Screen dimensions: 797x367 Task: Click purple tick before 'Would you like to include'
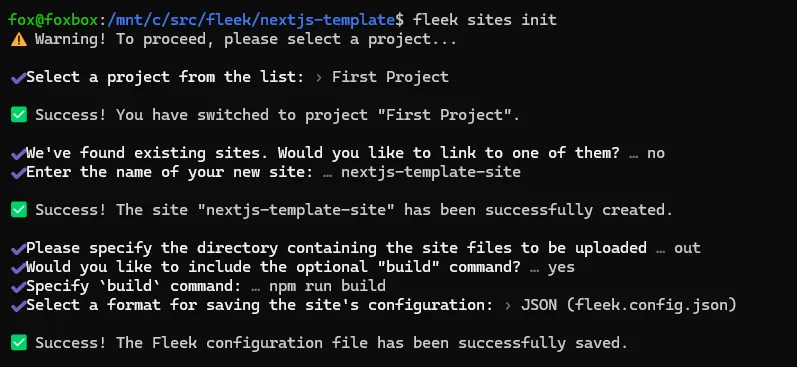click(18, 268)
